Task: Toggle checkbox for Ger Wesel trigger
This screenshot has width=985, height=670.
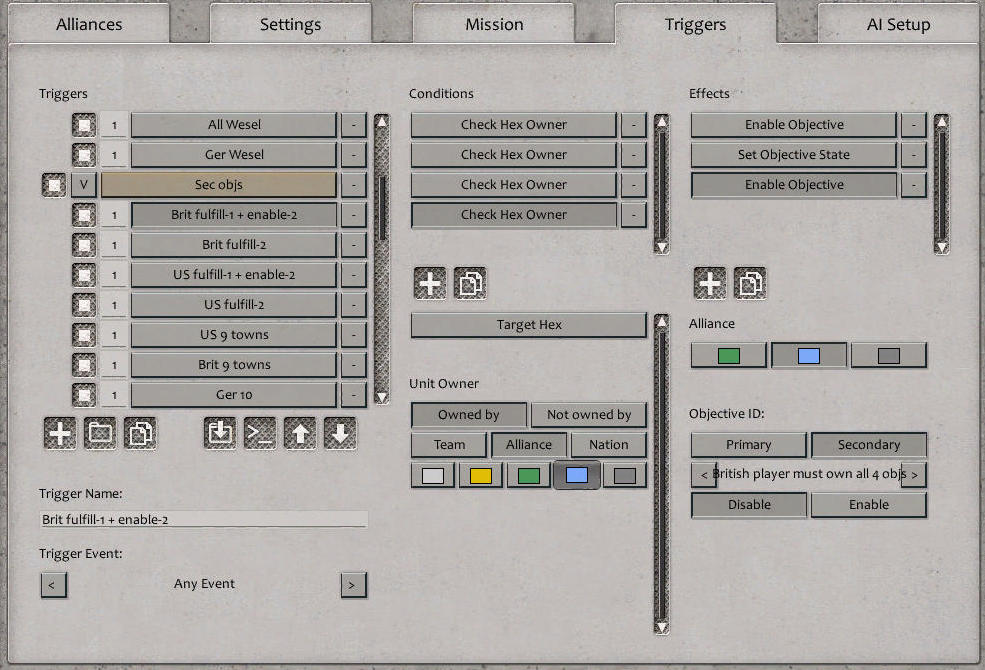Action: click(84, 154)
